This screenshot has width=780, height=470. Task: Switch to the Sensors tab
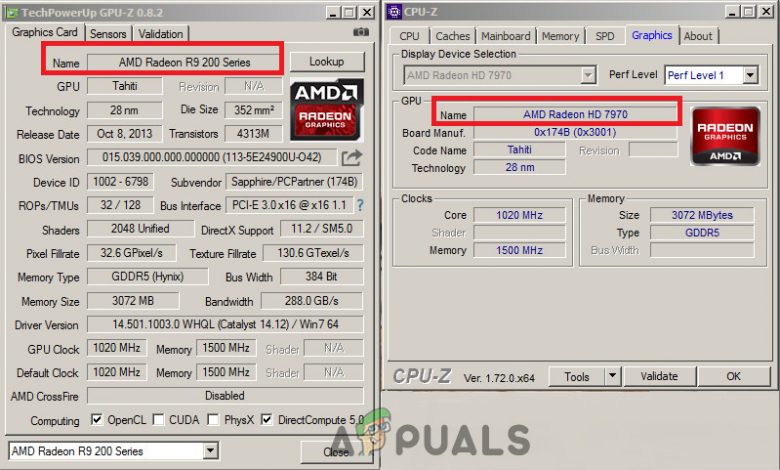coord(108,34)
